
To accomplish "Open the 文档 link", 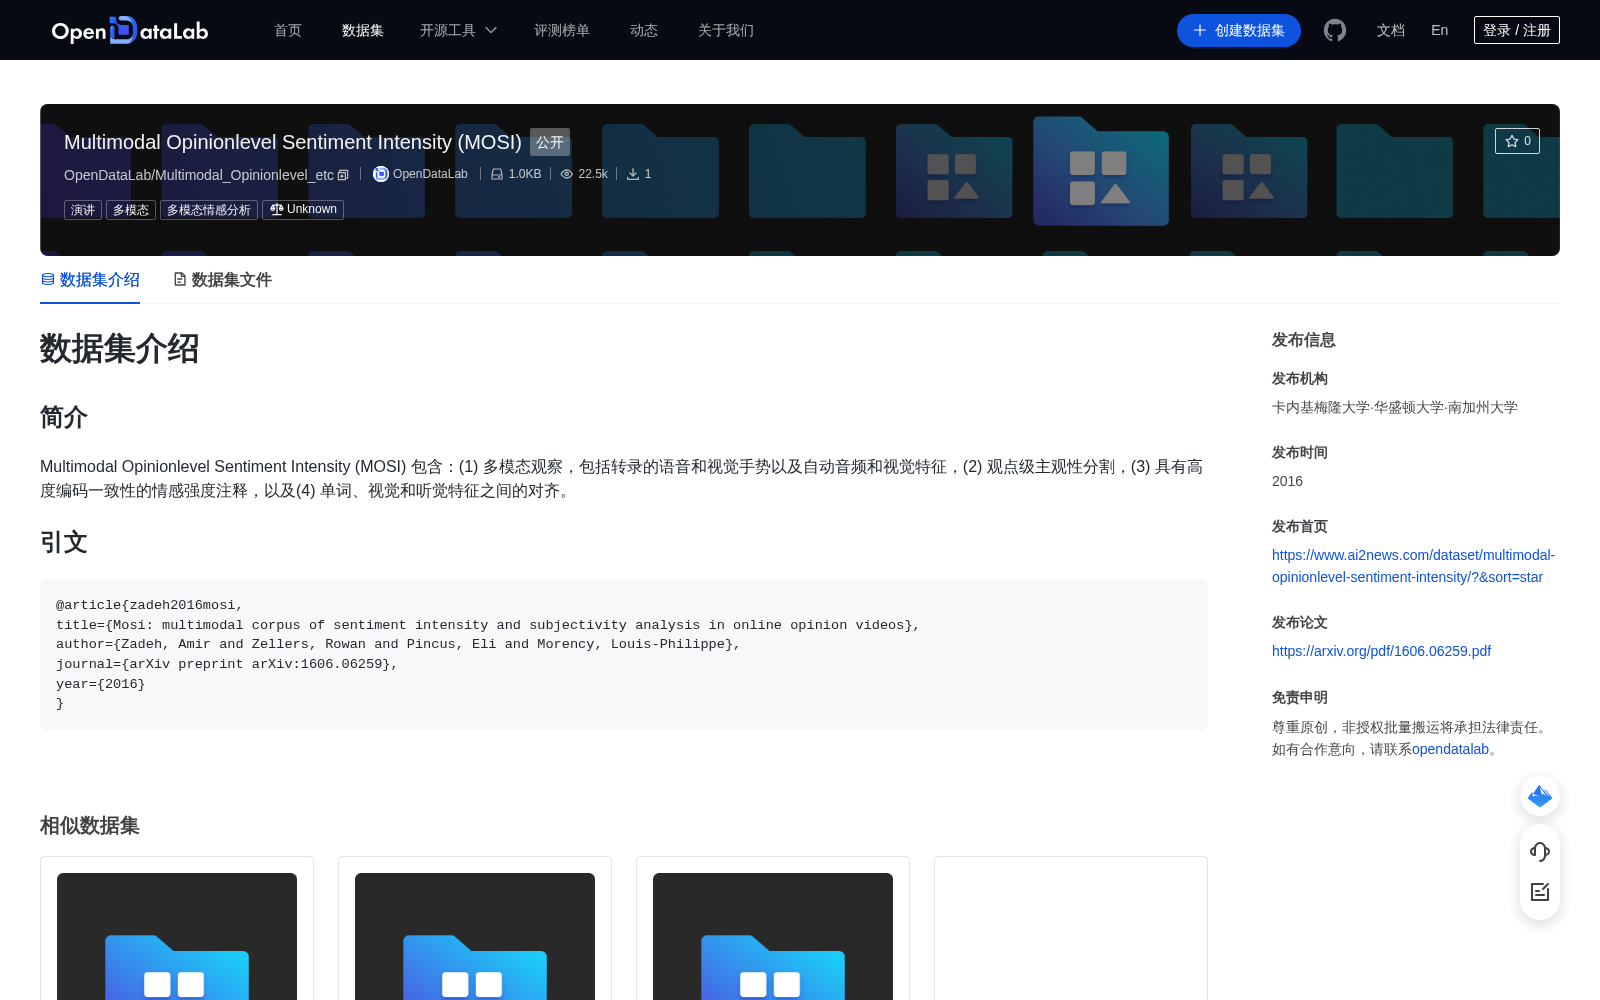I will tap(1391, 30).
